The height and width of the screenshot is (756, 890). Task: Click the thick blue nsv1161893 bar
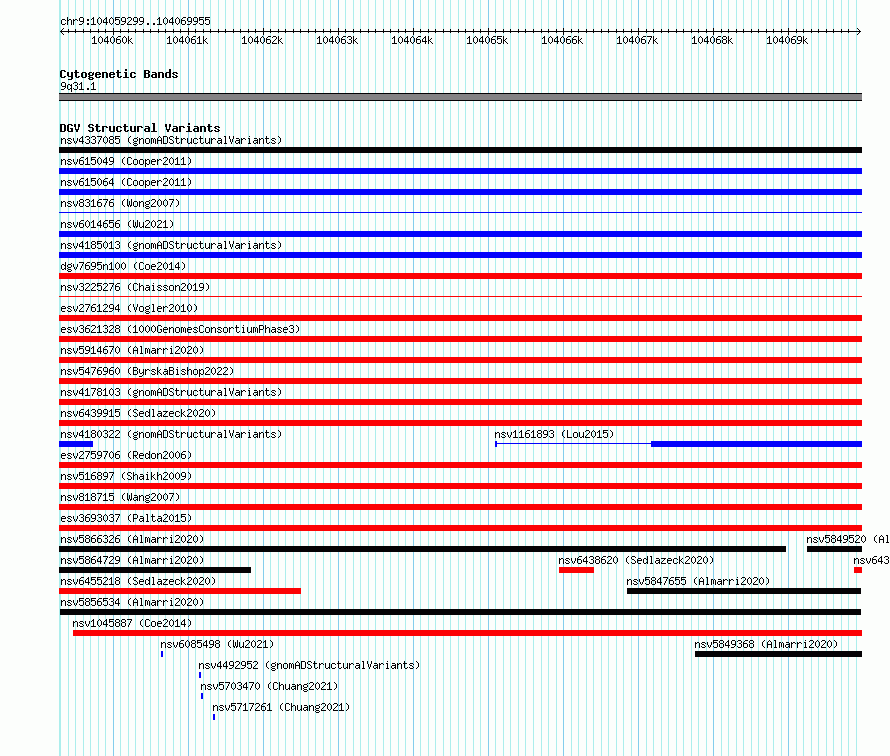(x=757, y=444)
